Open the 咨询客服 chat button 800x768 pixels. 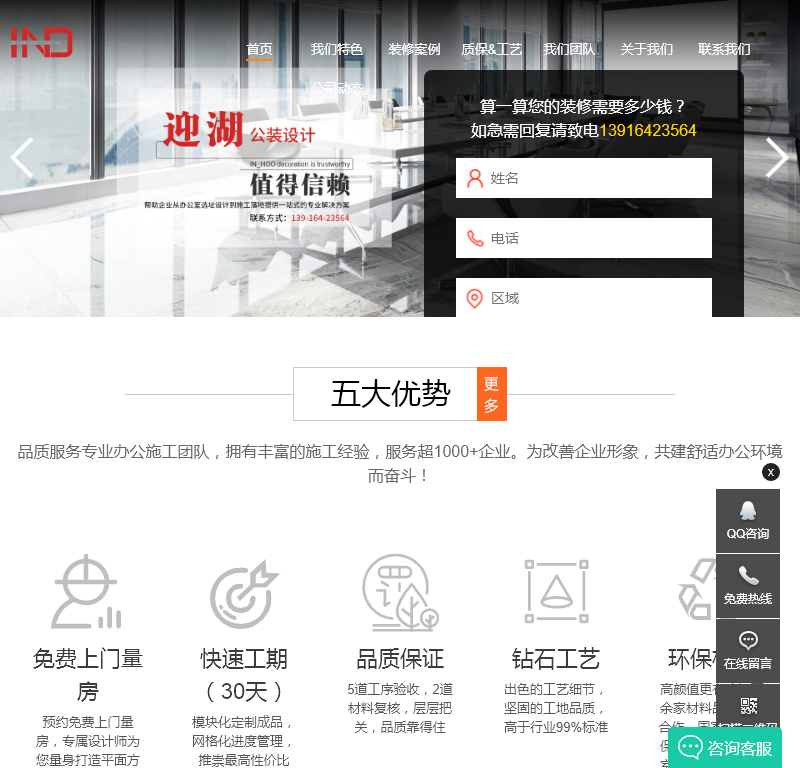click(725, 748)
